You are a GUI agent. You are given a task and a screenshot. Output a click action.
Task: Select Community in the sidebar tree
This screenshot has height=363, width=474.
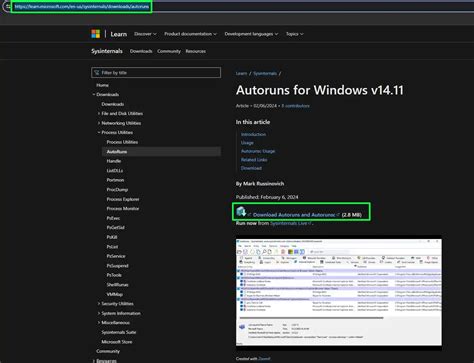coord(108,351)
